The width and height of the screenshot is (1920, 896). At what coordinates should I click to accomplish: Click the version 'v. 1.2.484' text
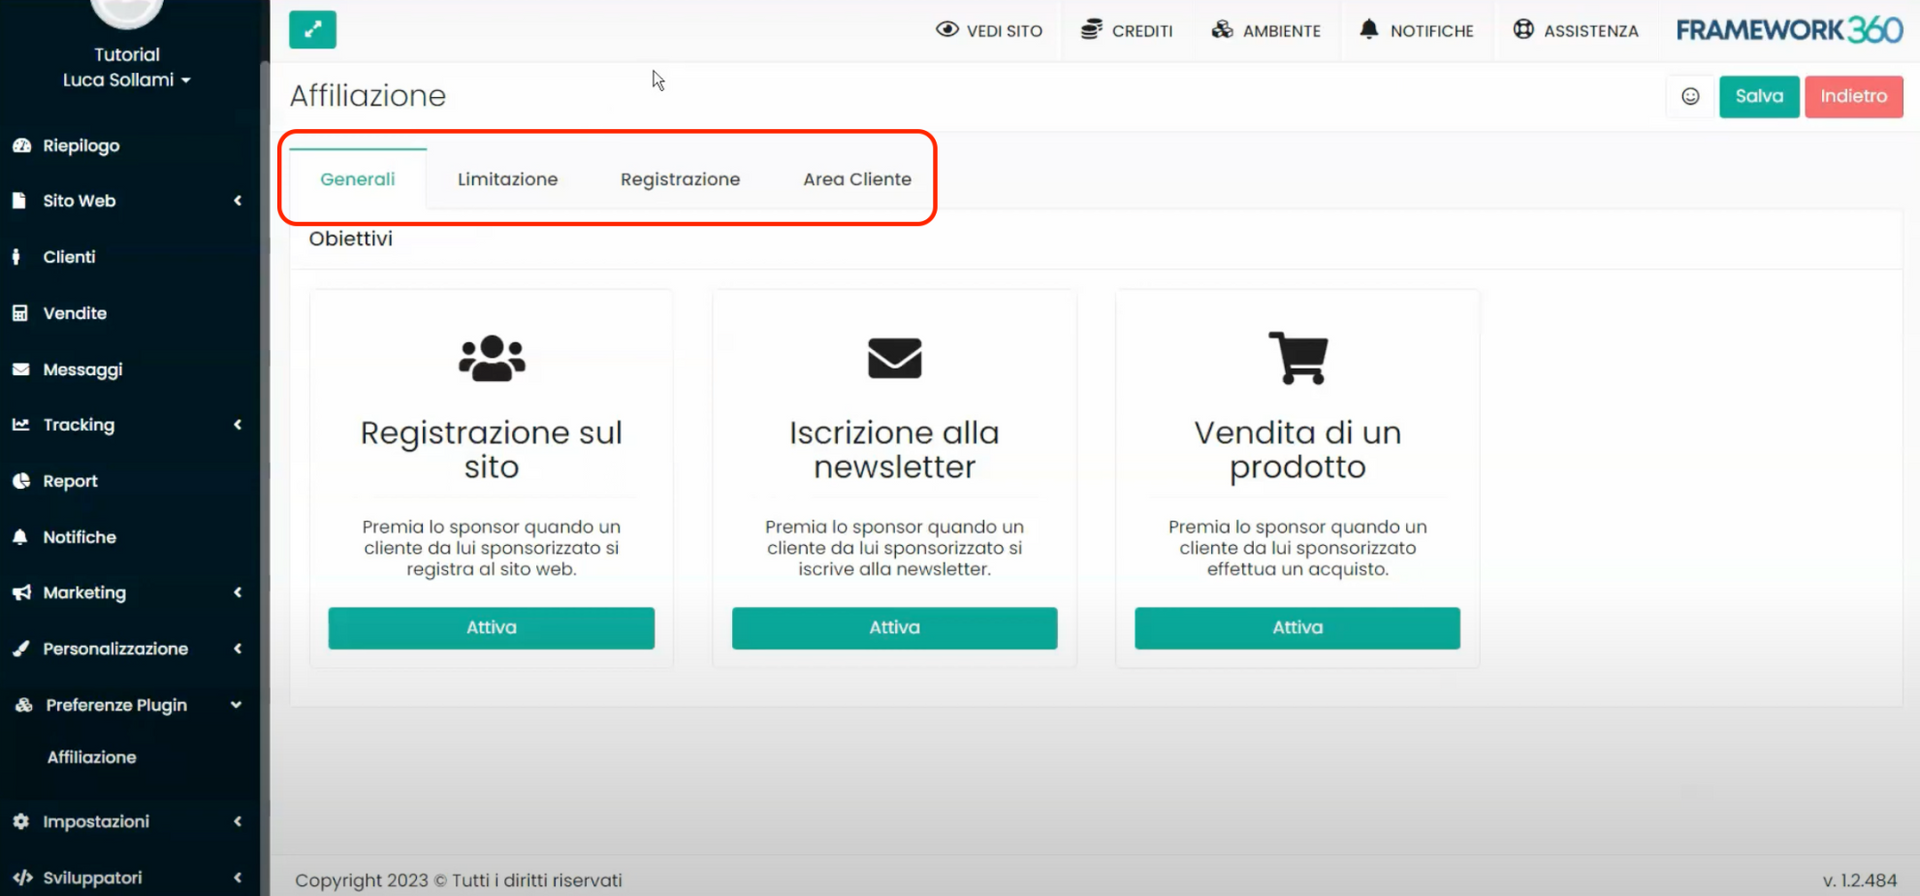click(1859, 880)
